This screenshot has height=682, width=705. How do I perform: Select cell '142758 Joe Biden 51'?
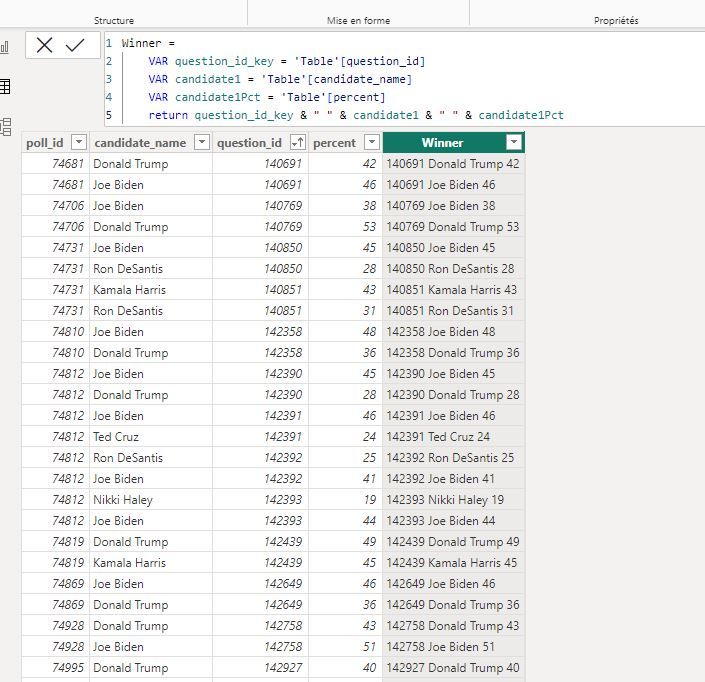coord(453,646)
